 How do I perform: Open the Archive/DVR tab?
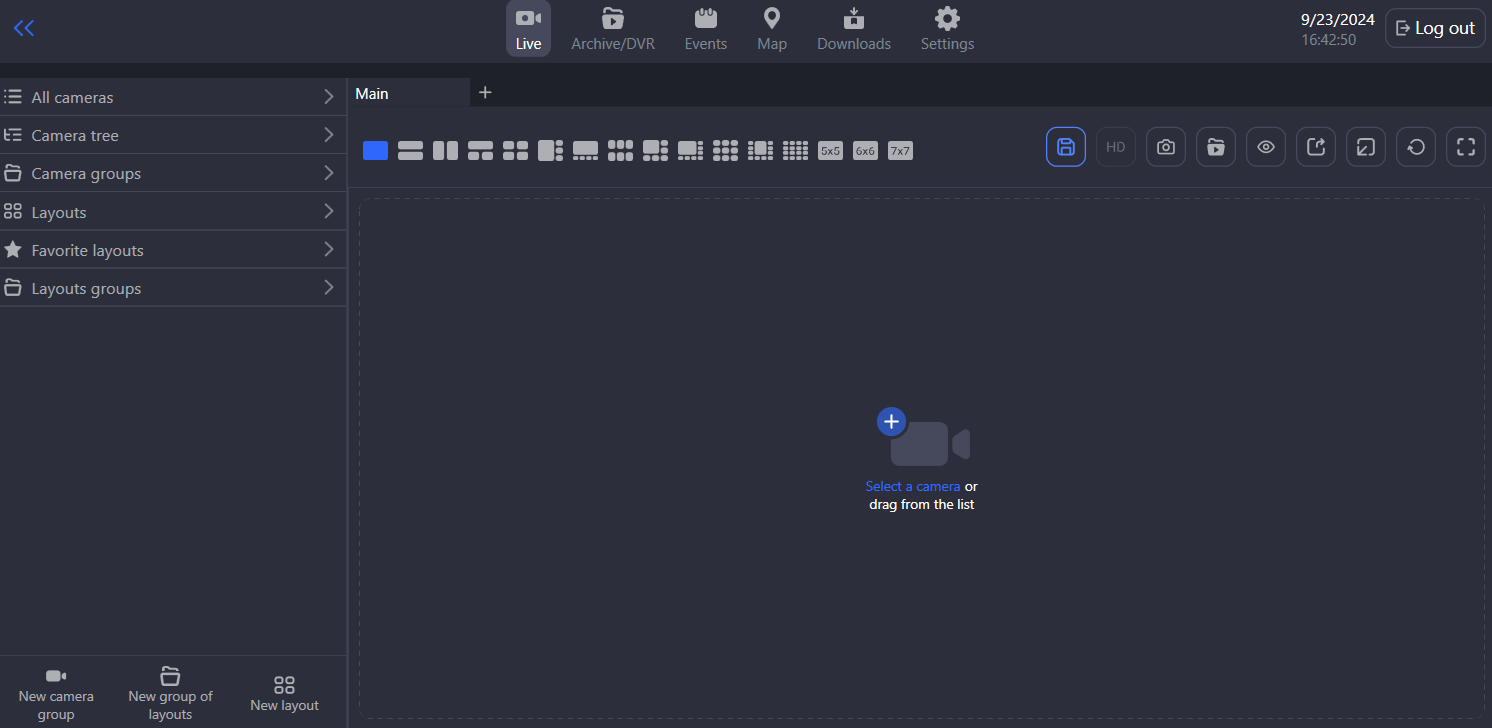(x=612, y=29)
